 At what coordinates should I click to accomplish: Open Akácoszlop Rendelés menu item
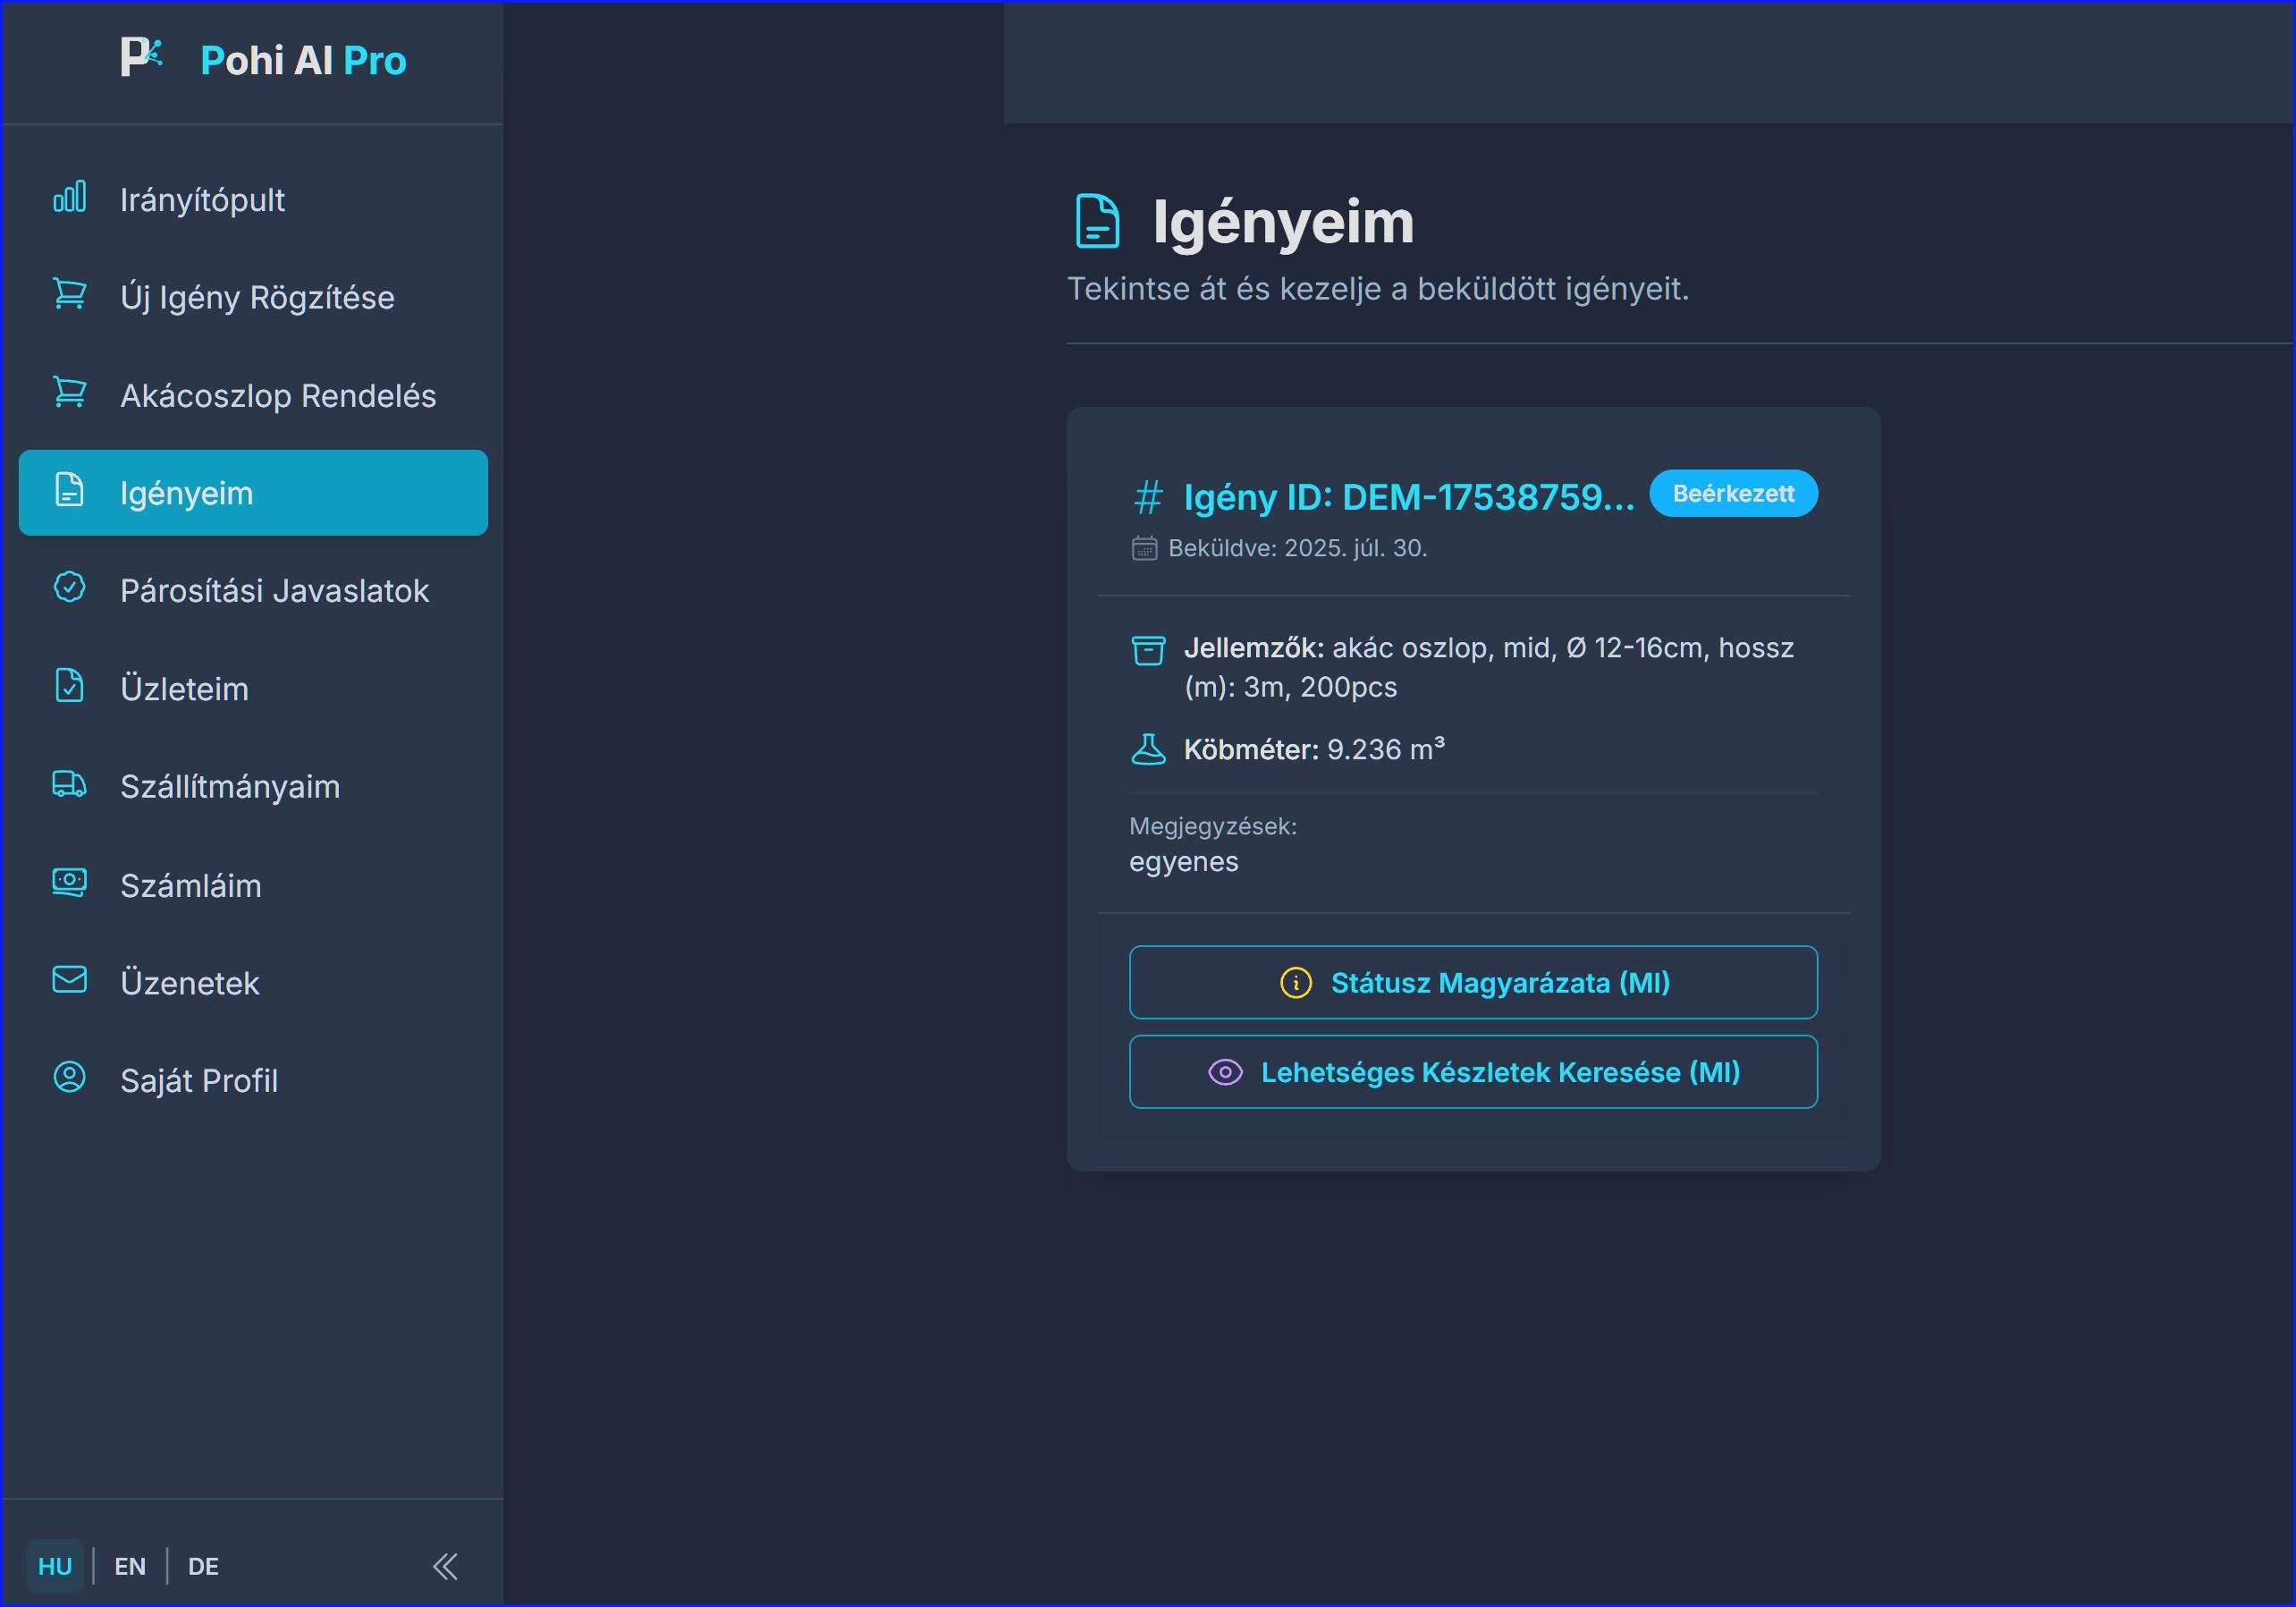click(277, 396)
